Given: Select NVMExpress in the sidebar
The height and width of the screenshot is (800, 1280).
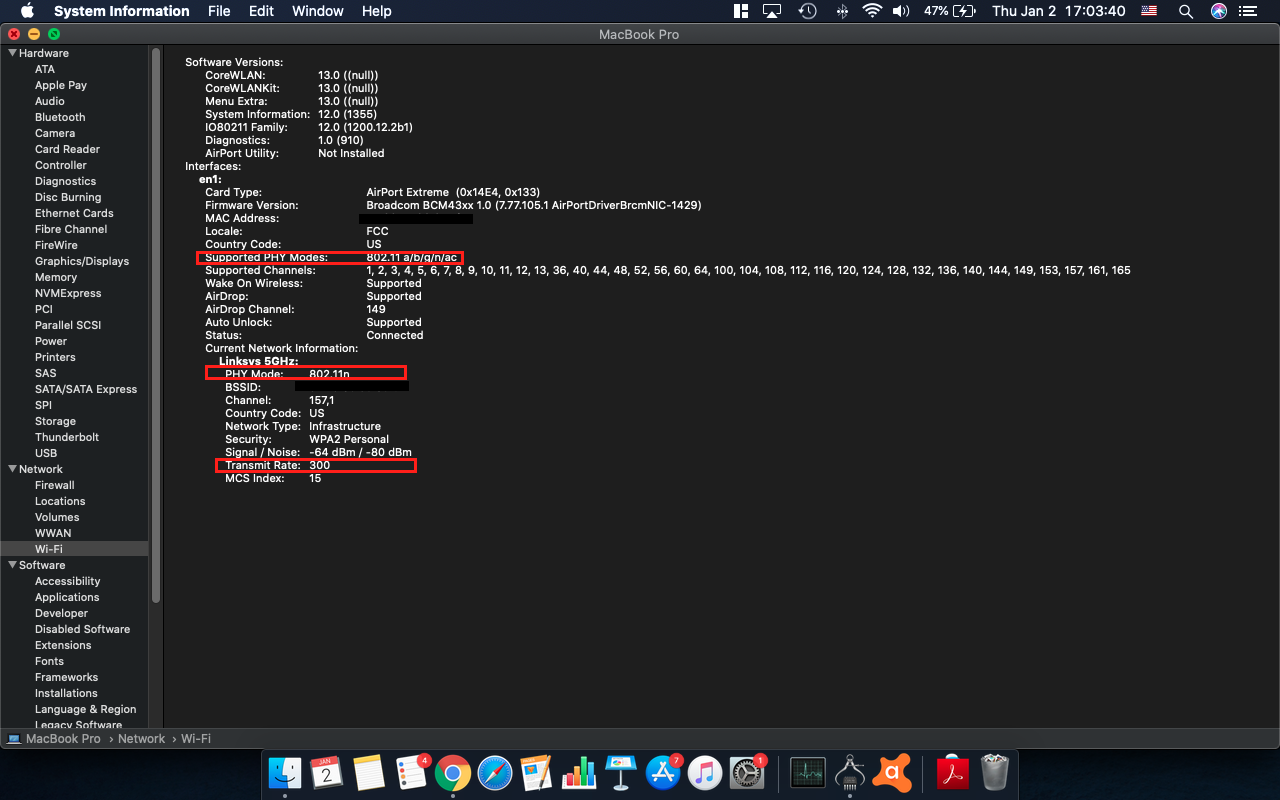Looking at the screenshot, I should (68, 293).
